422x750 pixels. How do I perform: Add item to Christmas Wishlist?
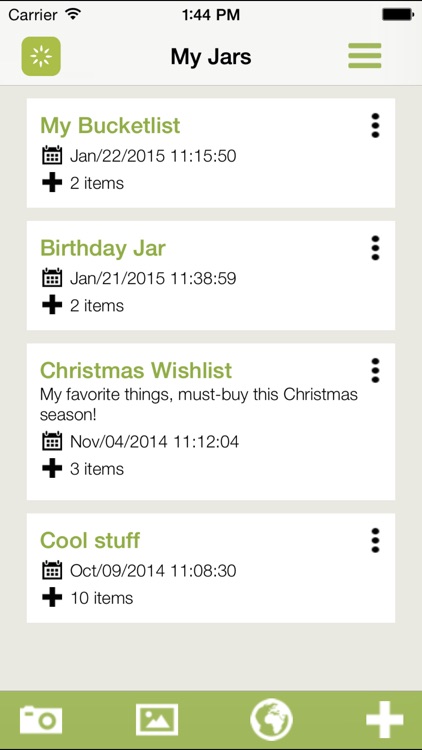point(52,468)
